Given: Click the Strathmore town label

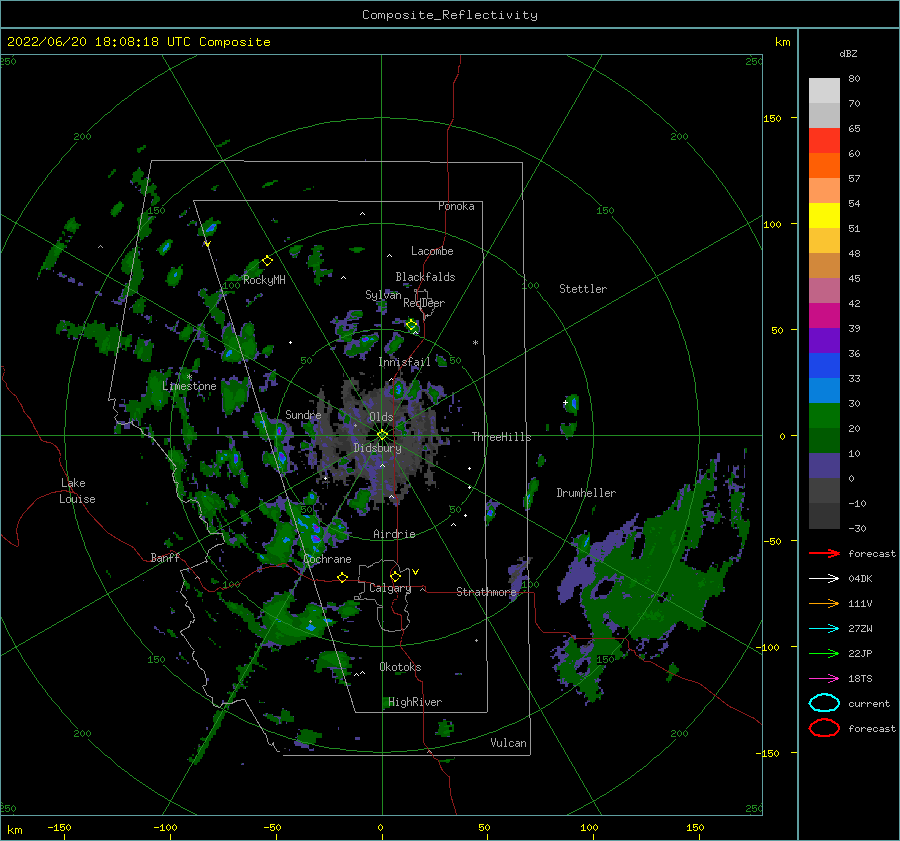Looking at the screenshot, I should (486, 592).
